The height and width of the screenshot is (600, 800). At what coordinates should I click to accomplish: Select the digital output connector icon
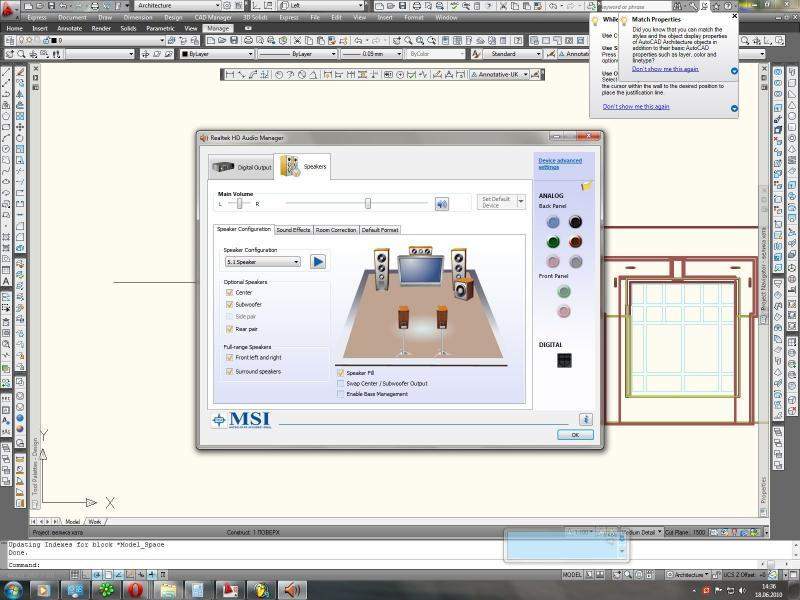coord(564,360)
